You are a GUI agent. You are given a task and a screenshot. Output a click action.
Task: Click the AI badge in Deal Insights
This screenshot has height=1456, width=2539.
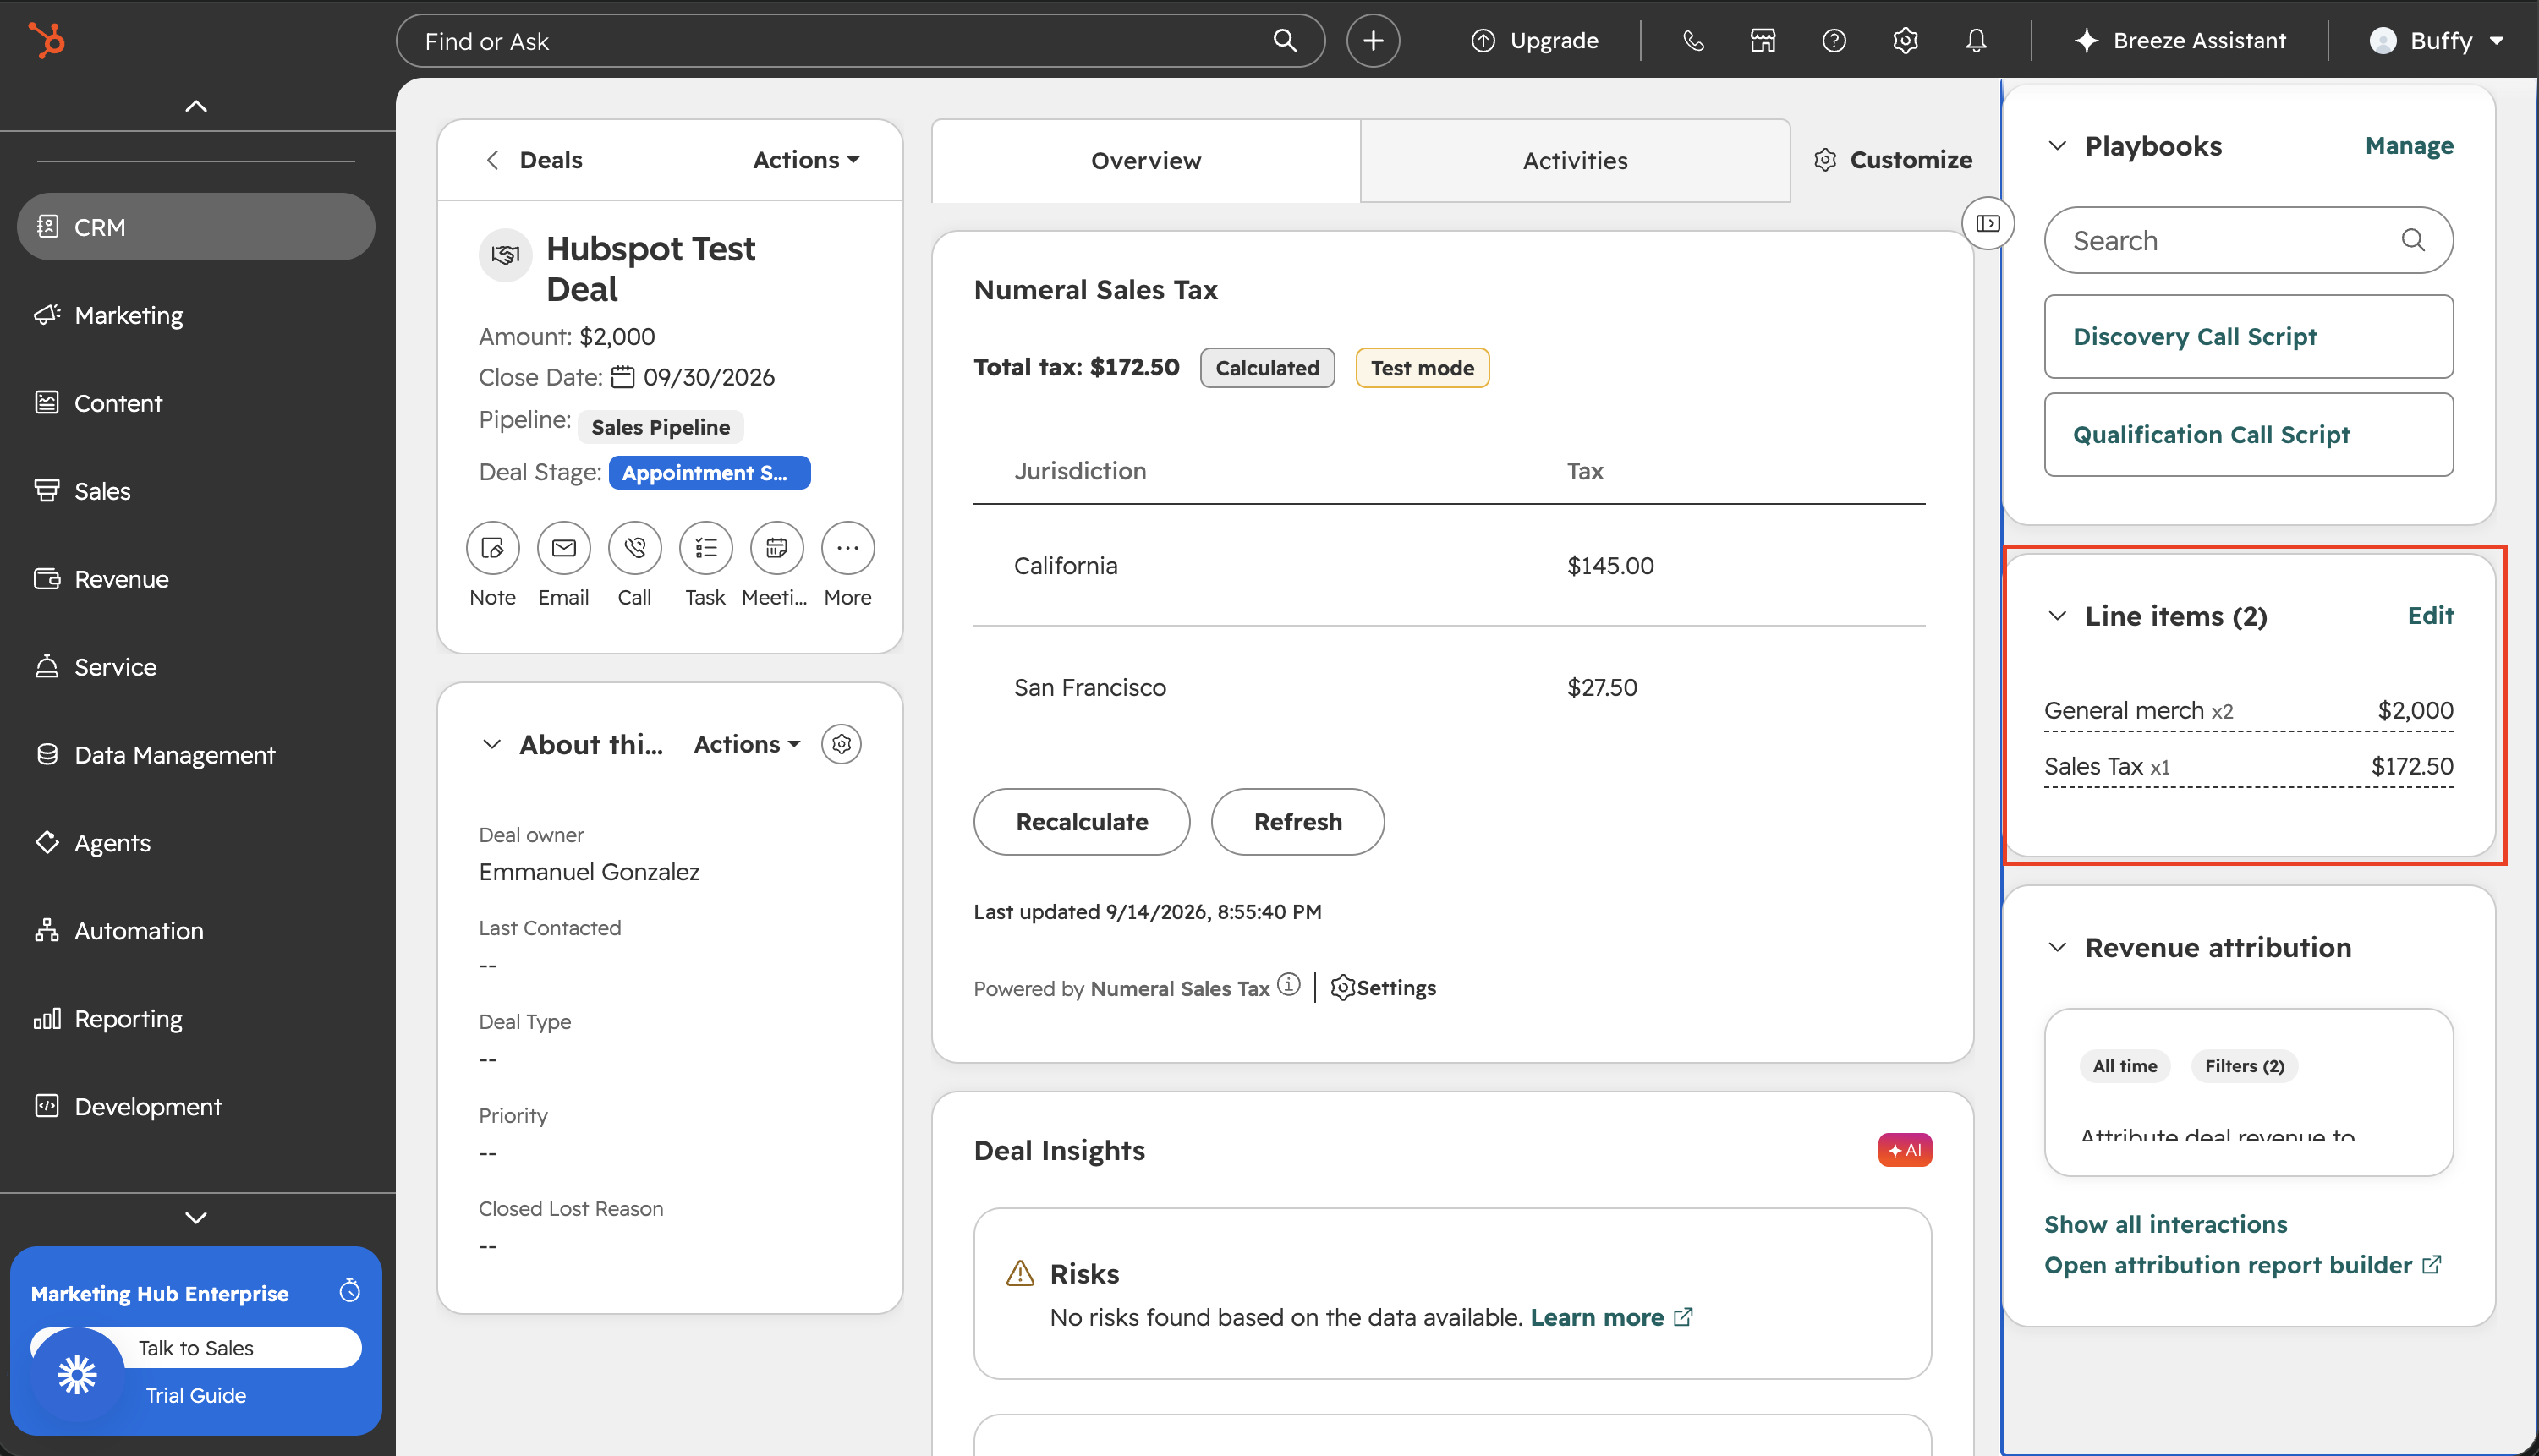[x=1905, y=1150]
